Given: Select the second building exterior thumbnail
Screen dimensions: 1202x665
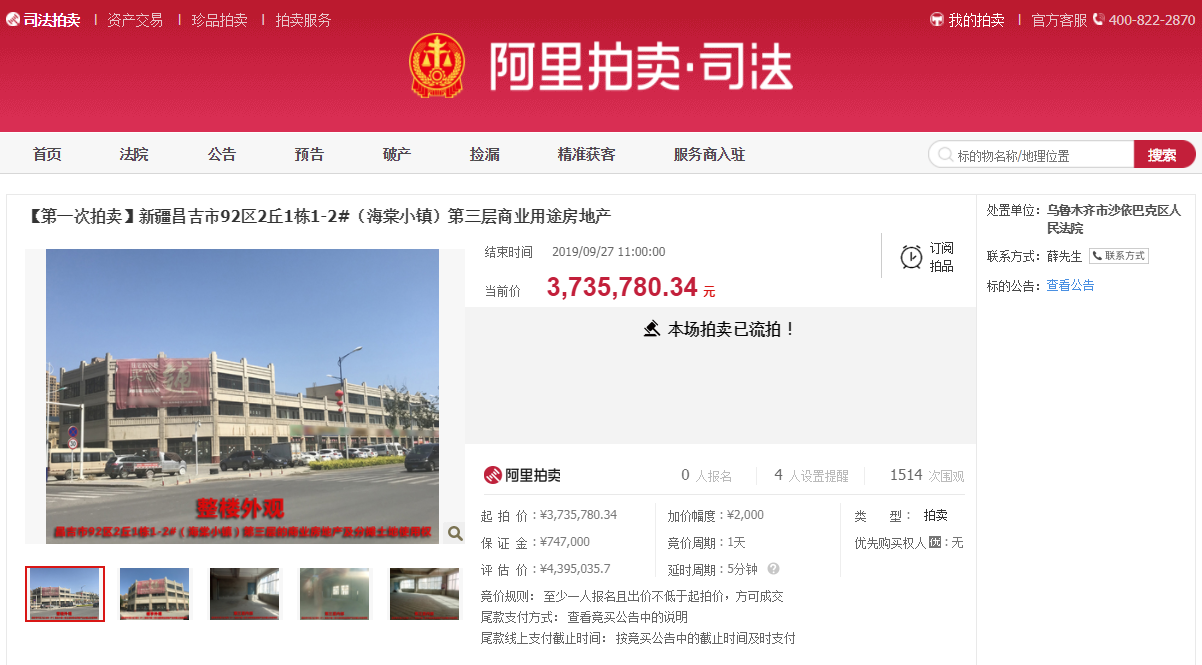Looking at the screenshot, I should pos(154,594).
